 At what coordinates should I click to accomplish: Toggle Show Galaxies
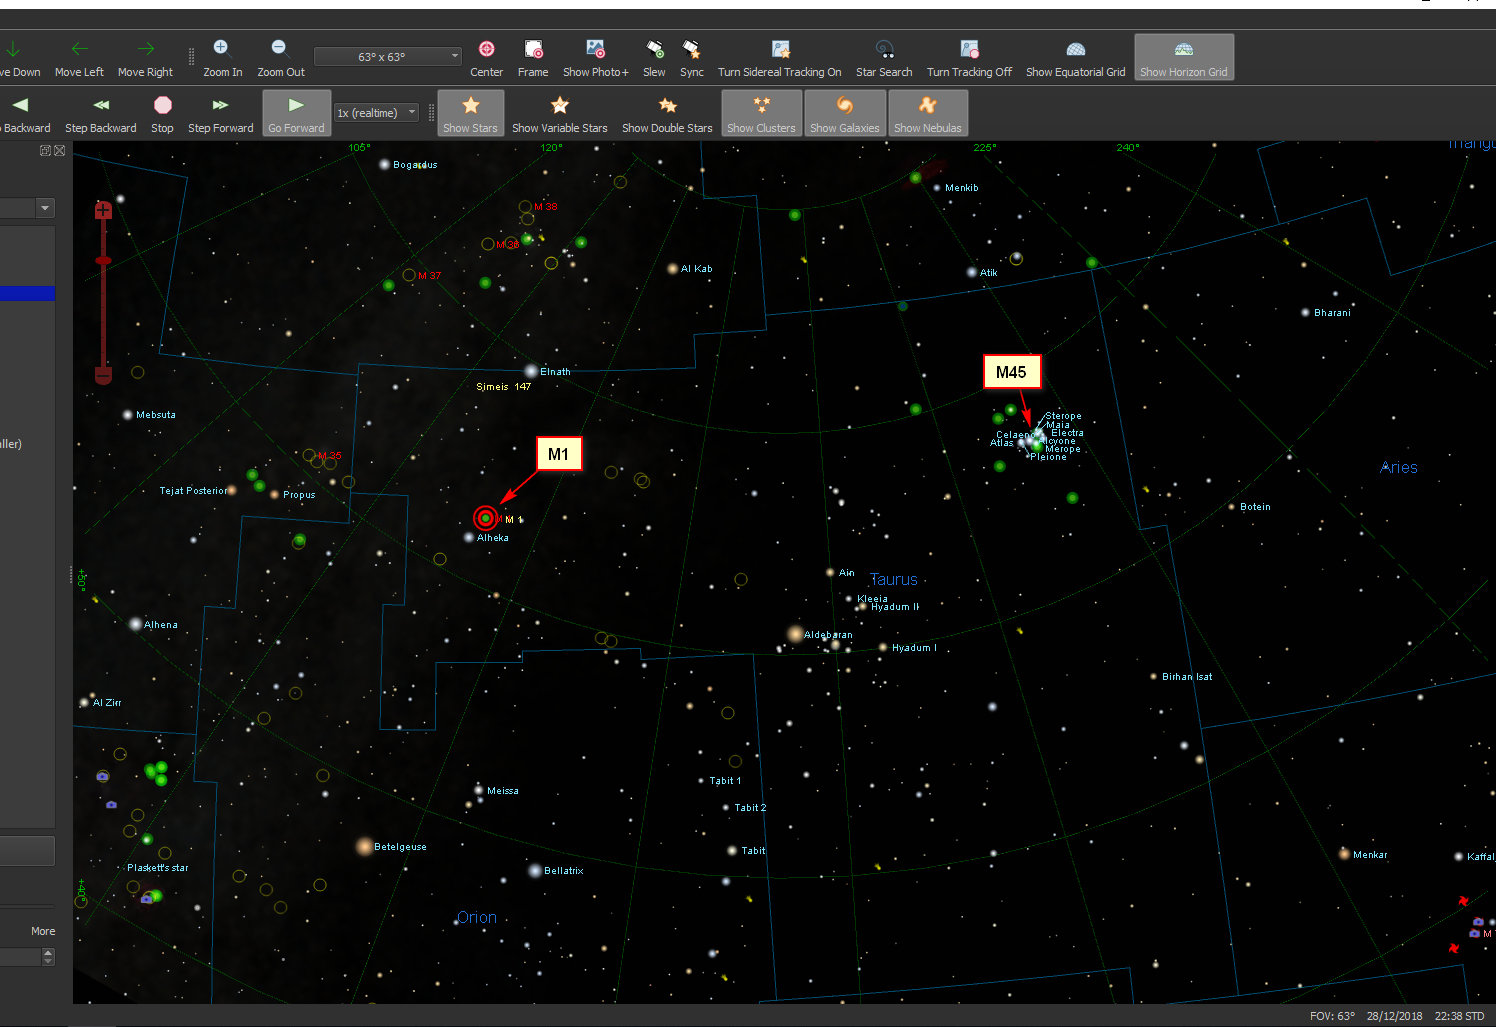click(x=845, y=113)
